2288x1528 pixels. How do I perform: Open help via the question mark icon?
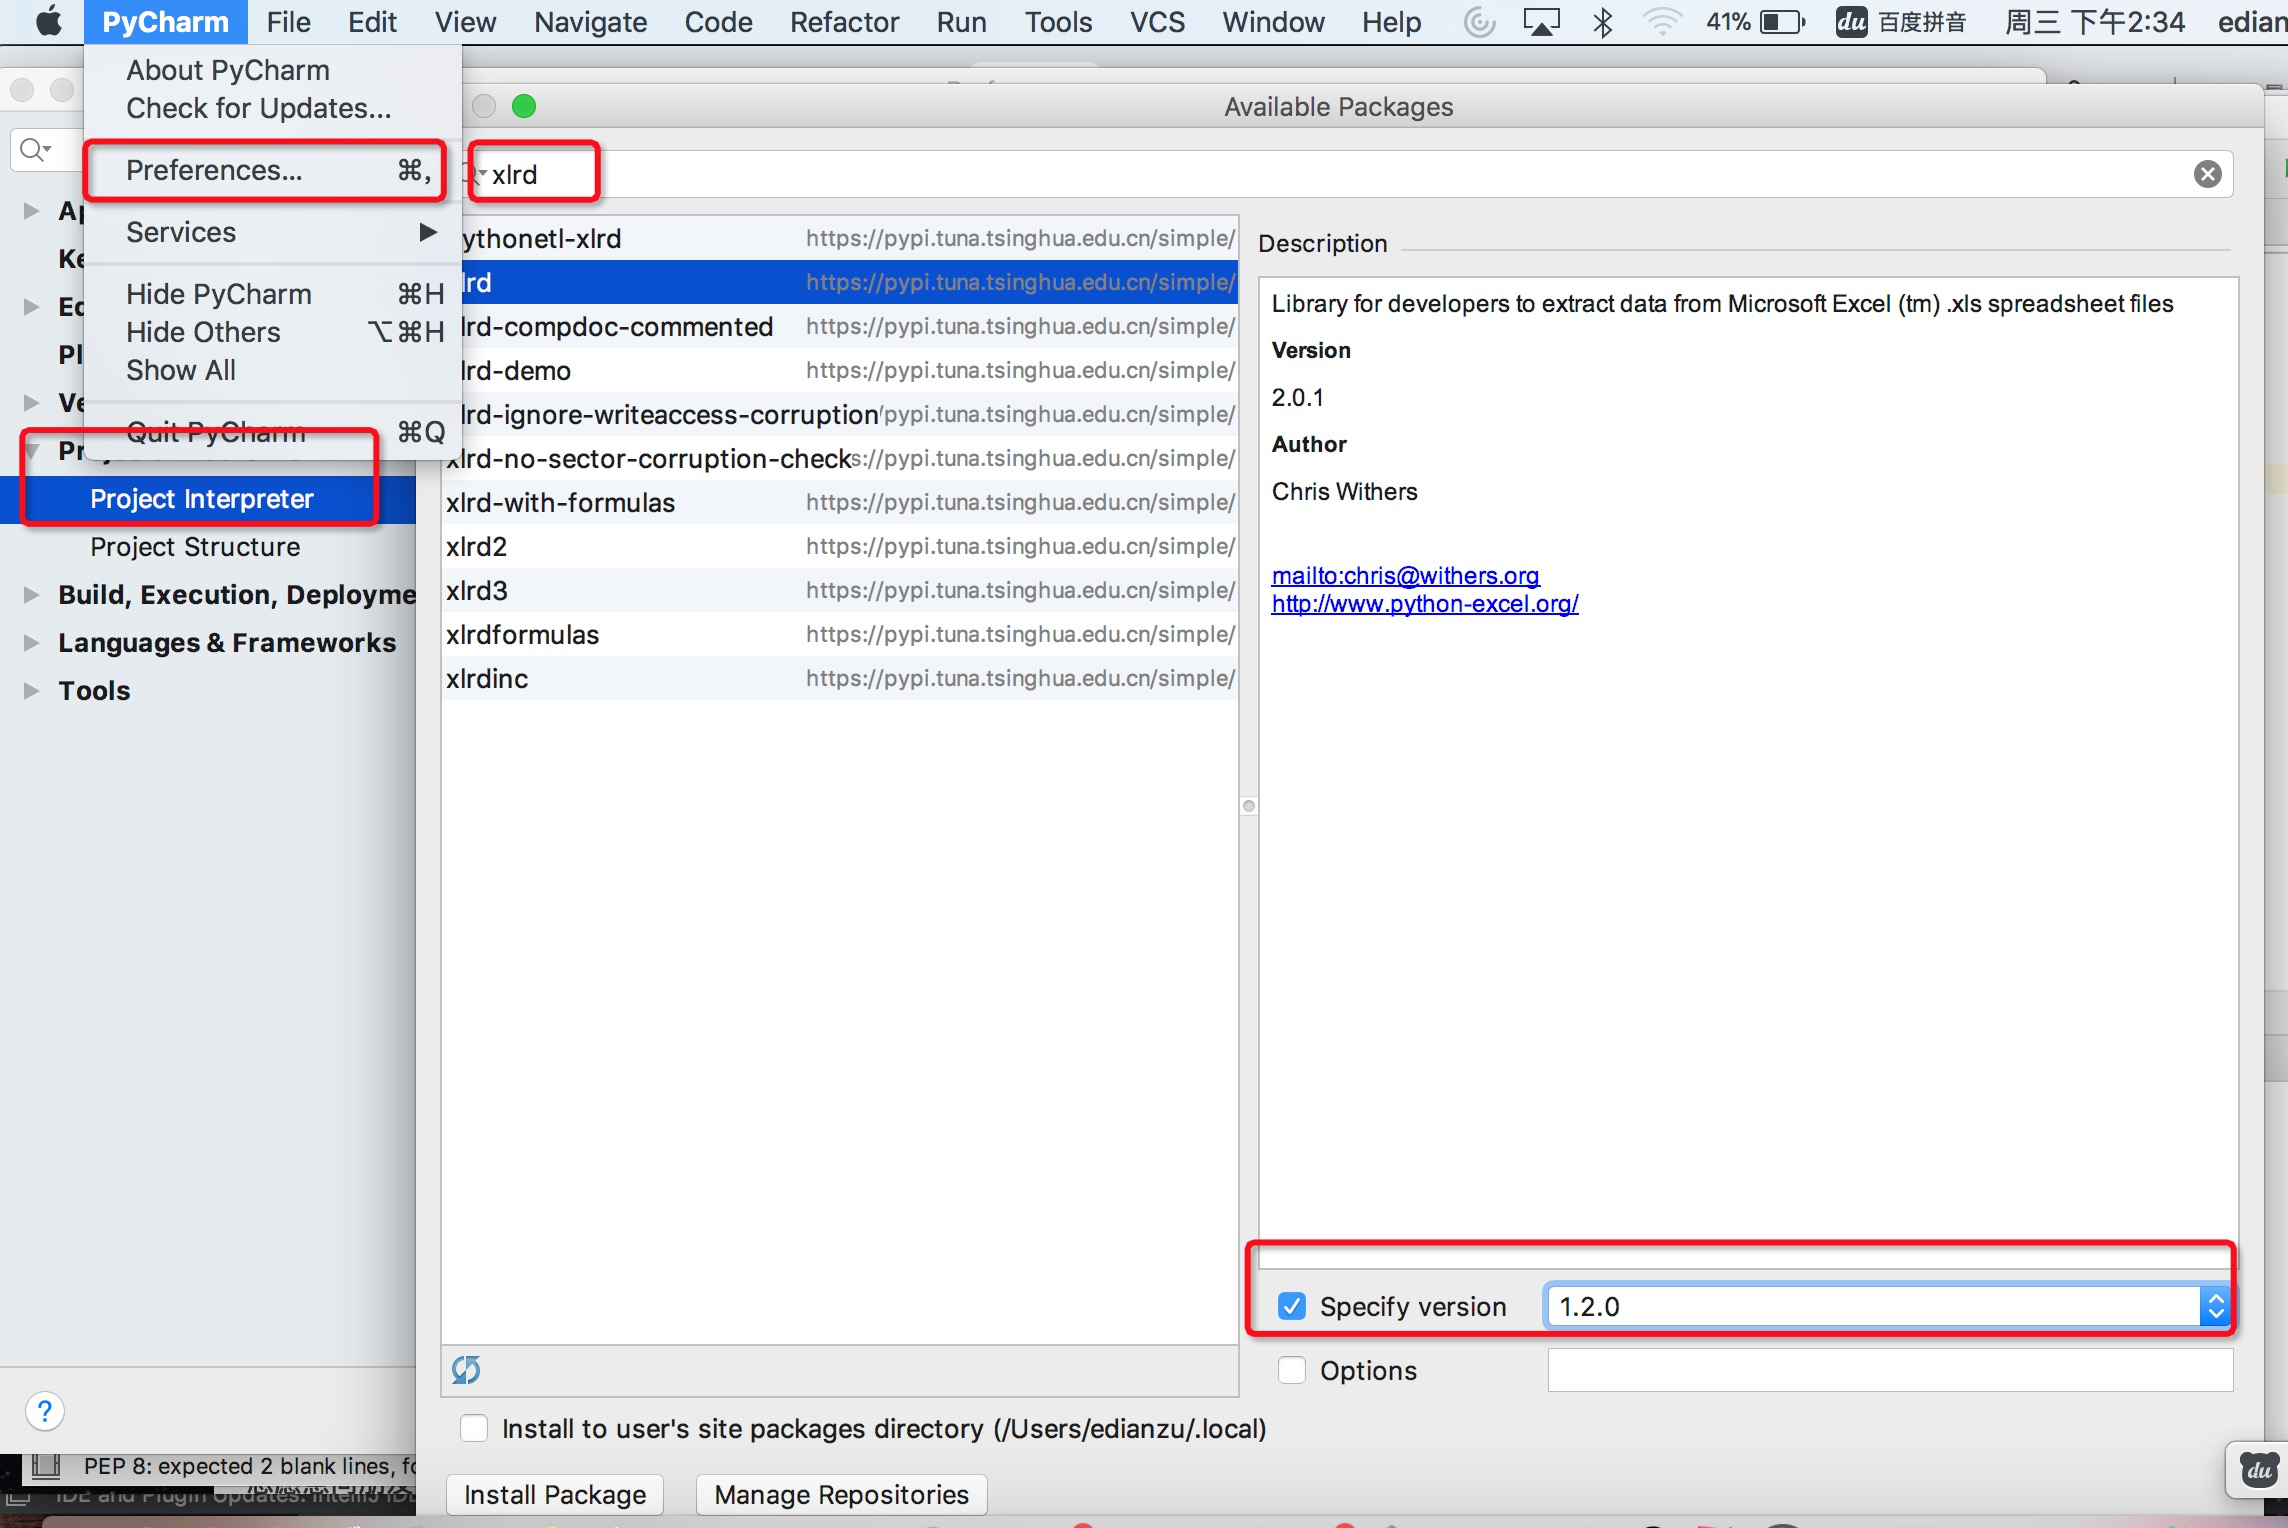pos(45,1411)
